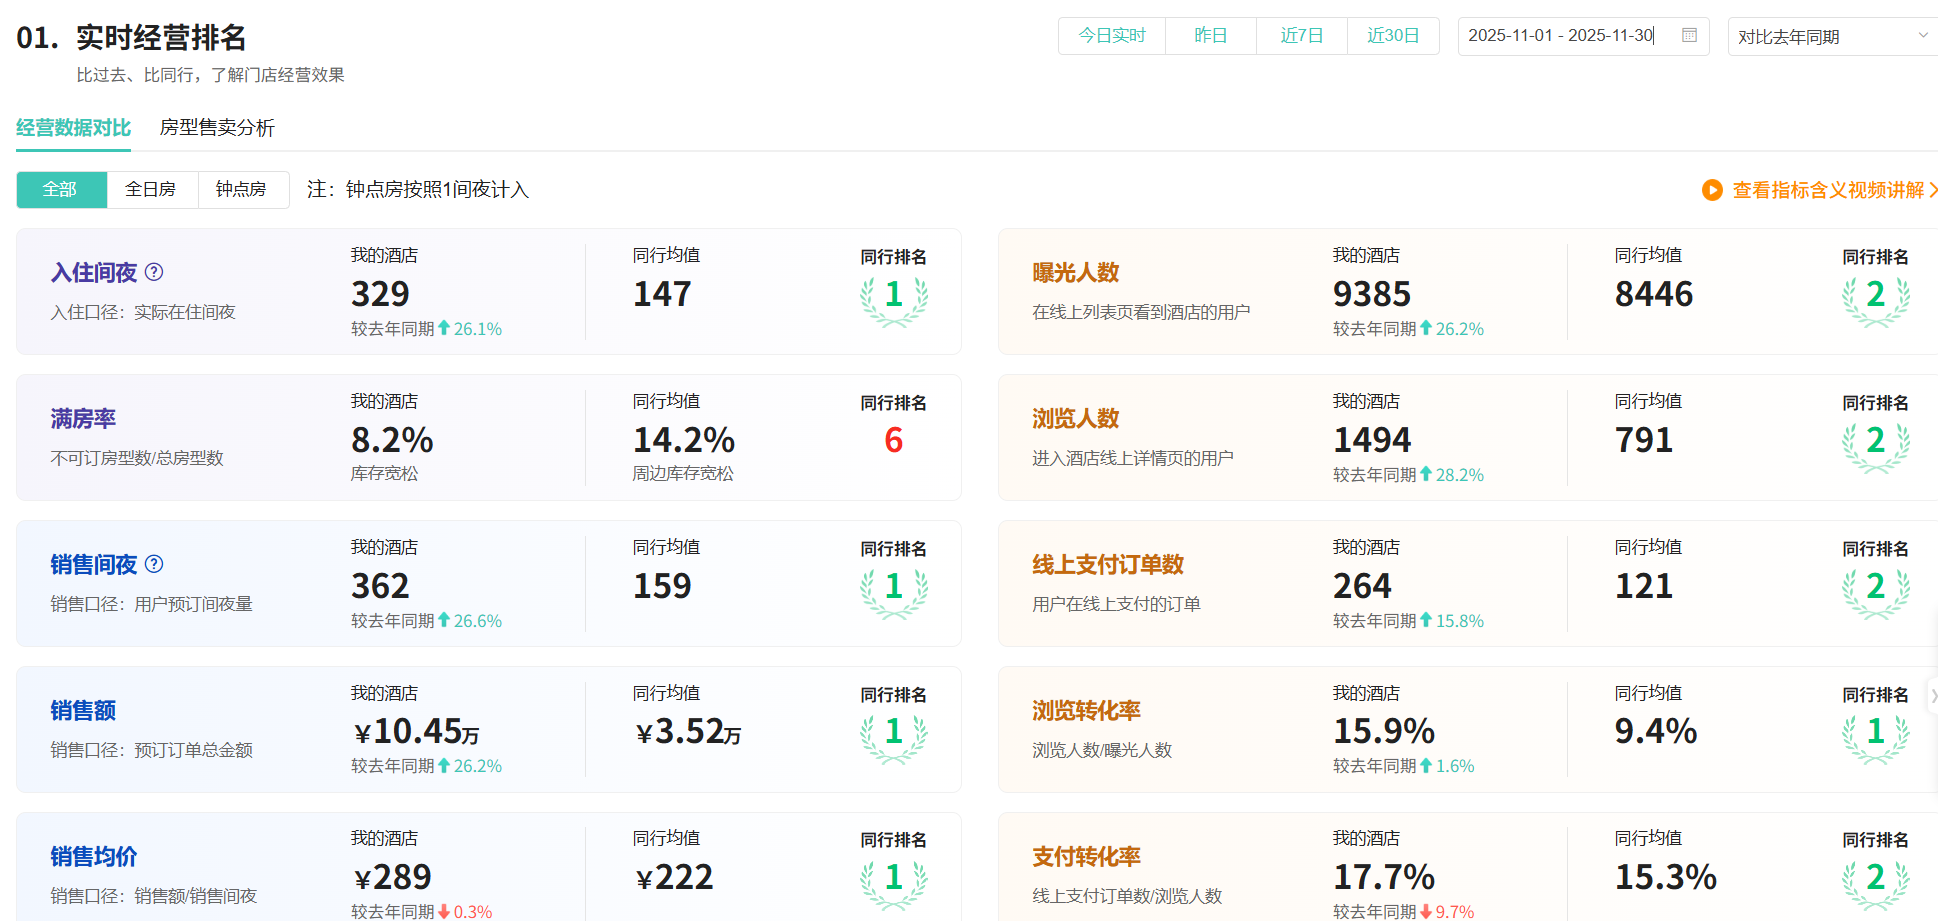The height and width of the screenshot is (921, 1938).
Task: Click 曝光人数 peer rank 2 laurel badge
Action: click(1876, 300)
